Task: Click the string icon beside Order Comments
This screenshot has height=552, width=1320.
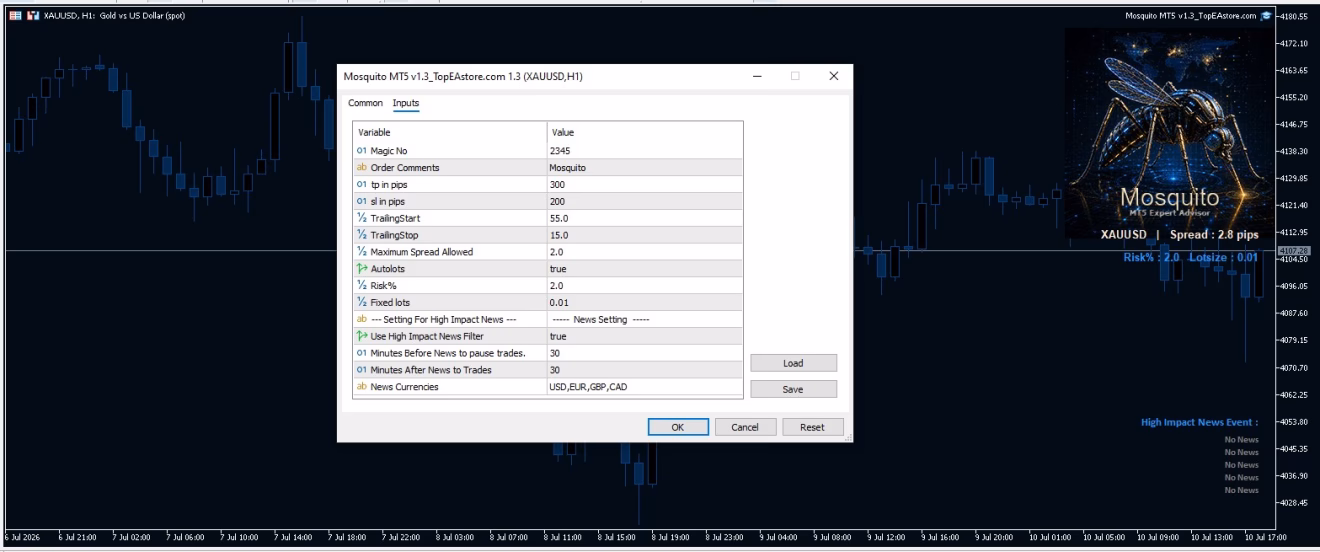Action: [361, 168]
